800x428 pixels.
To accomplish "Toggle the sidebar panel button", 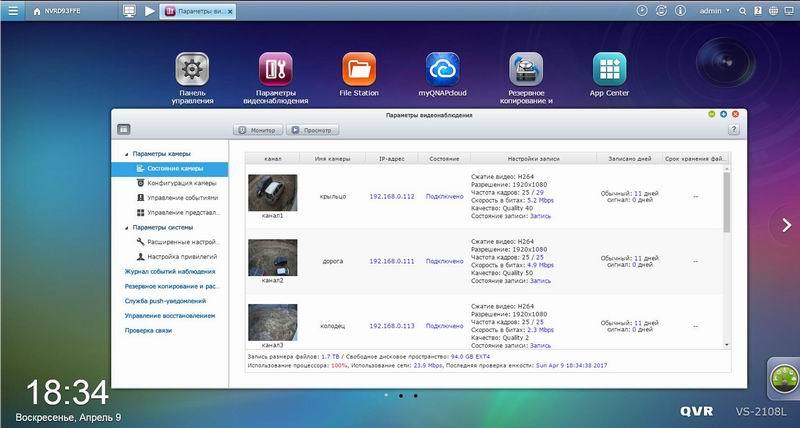I will pos(124,129).
